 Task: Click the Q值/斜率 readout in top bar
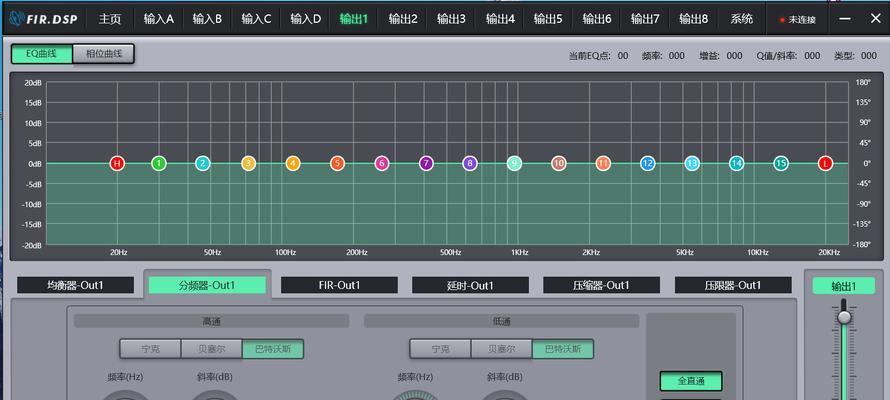tap(788, 56)
